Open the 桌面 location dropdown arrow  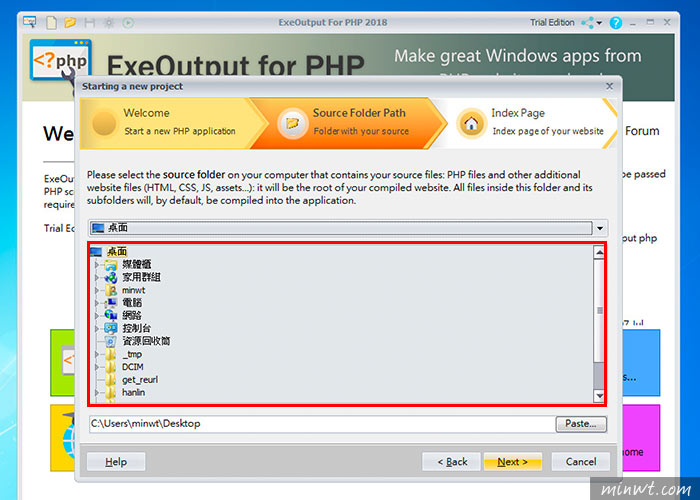pyautogui.click(x=600, y=229)
